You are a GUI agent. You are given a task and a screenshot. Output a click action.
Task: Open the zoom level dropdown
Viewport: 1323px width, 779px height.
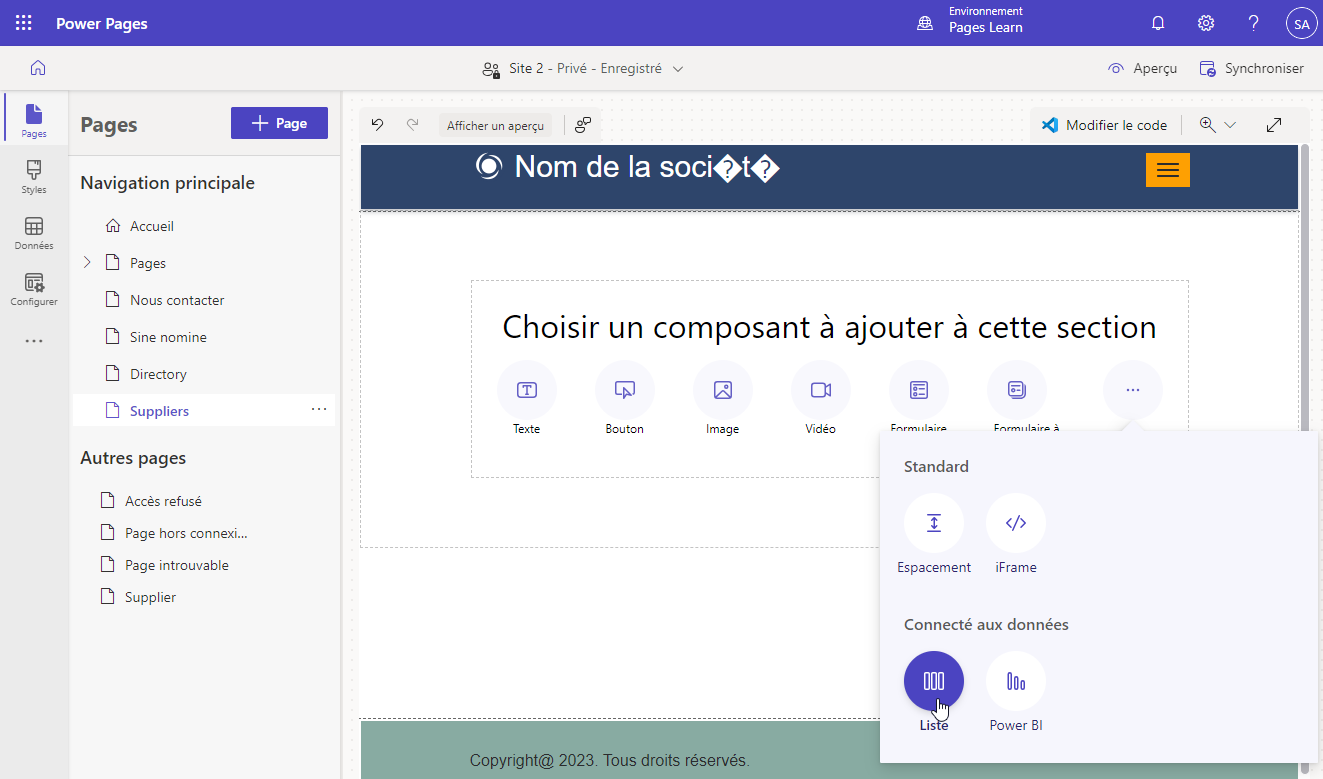pos(1230,125)
